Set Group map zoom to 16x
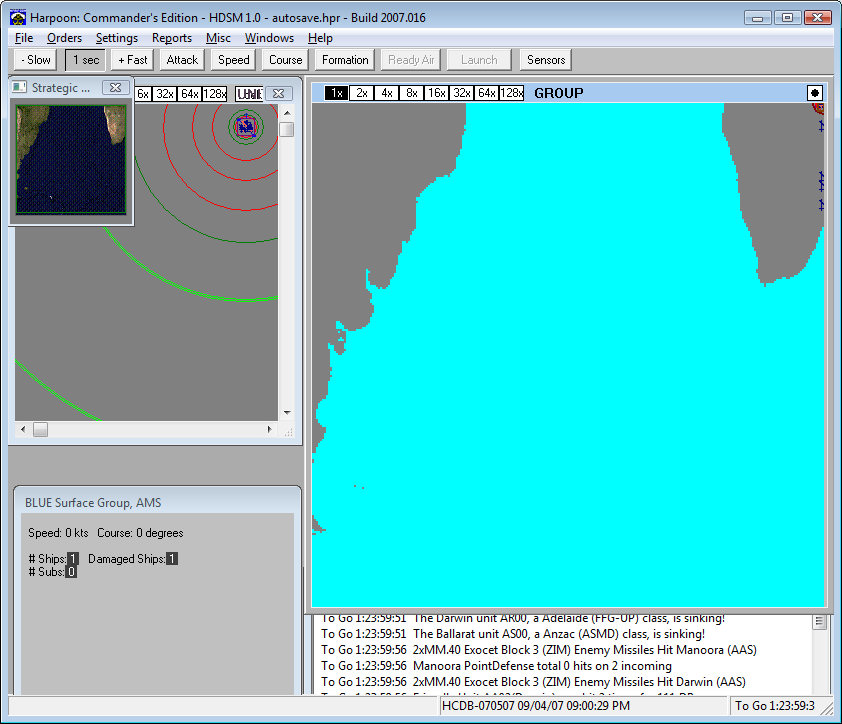Screen dimensions: 842x724 (x=436, y=93)
